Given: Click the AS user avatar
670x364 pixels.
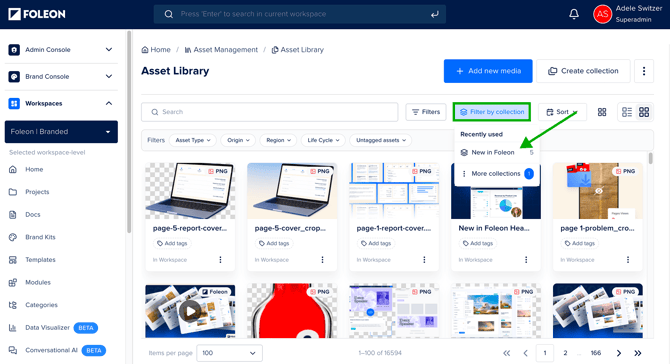Looking at the screenshot, I should [602, 14].
